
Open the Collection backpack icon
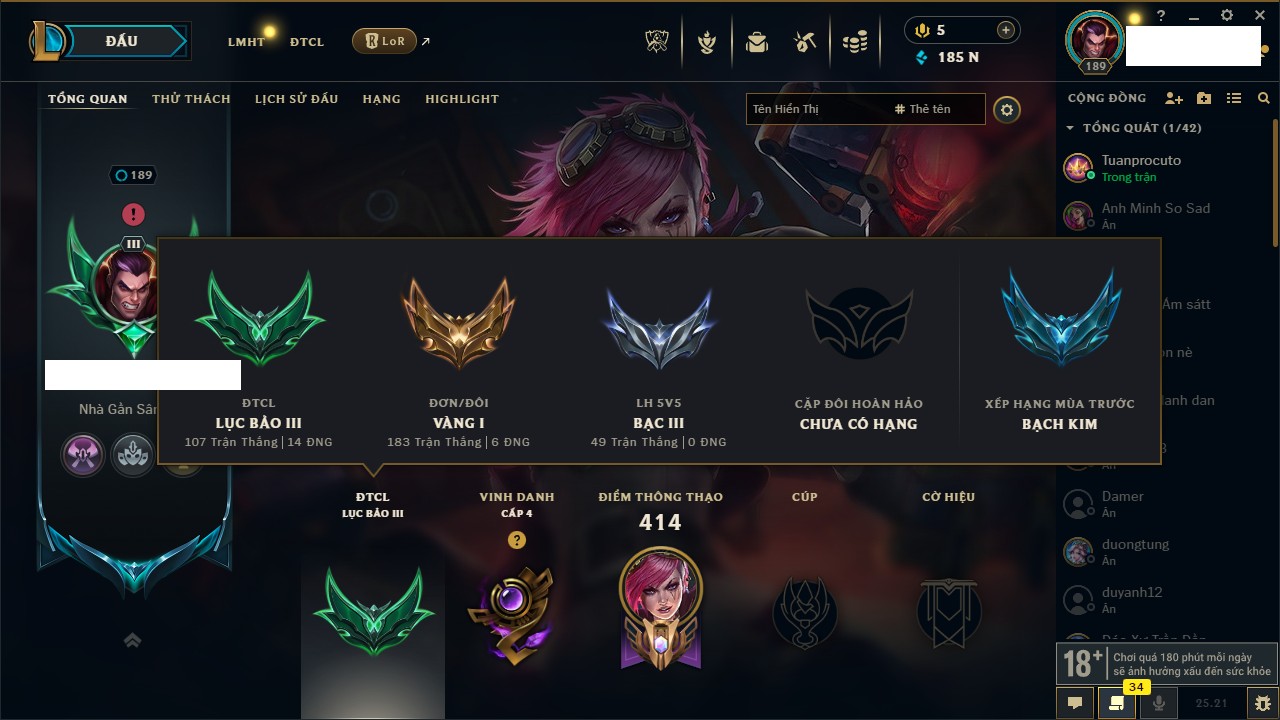point(756,42)
